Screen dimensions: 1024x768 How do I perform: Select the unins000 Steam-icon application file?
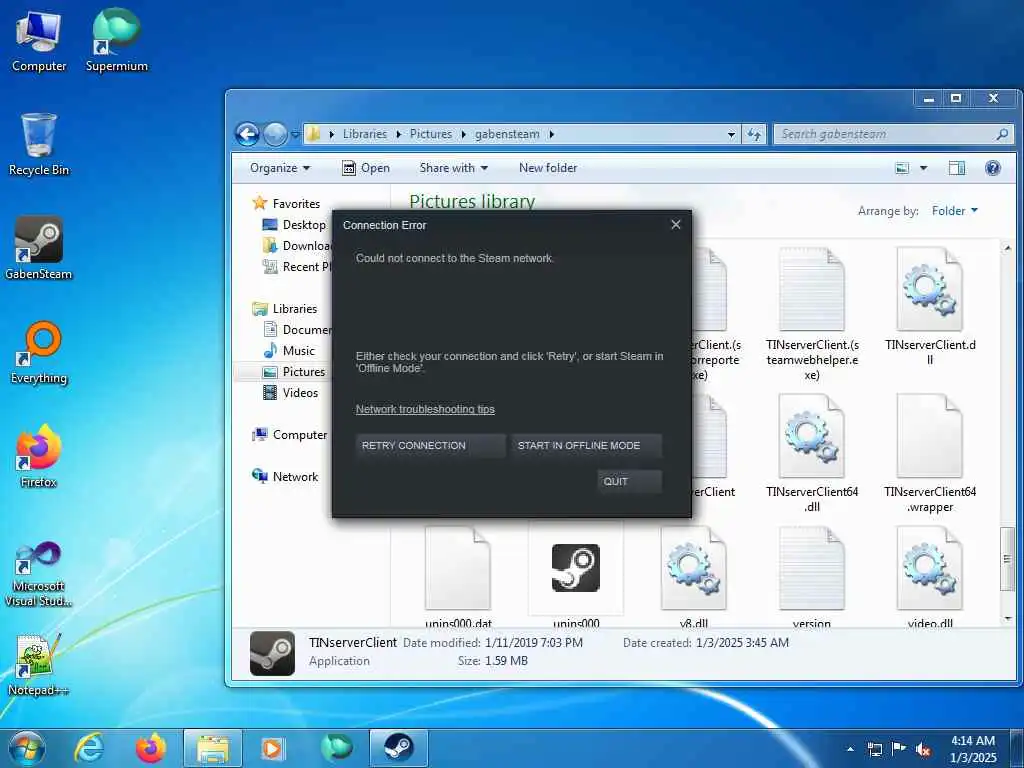click(575, 577)
